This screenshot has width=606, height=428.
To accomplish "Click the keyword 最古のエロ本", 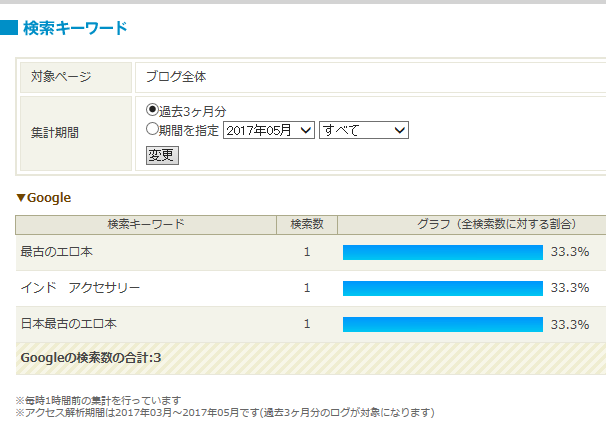I will click(x=56, y=252).
